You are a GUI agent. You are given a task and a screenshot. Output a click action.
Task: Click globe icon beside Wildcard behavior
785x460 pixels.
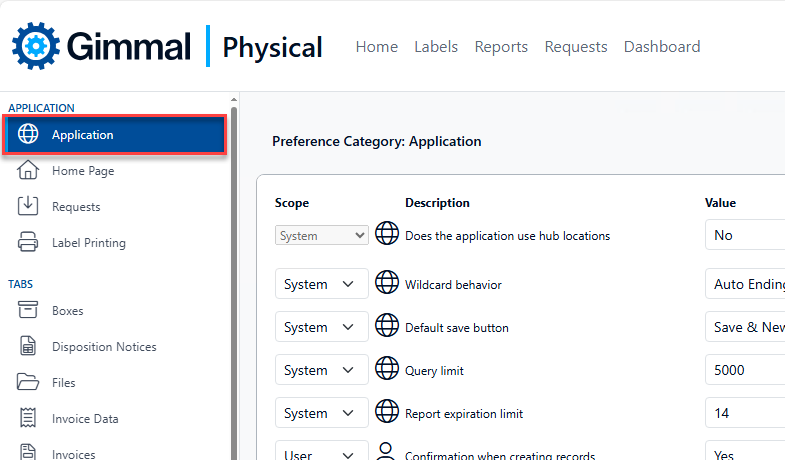(x=387, y=282)
